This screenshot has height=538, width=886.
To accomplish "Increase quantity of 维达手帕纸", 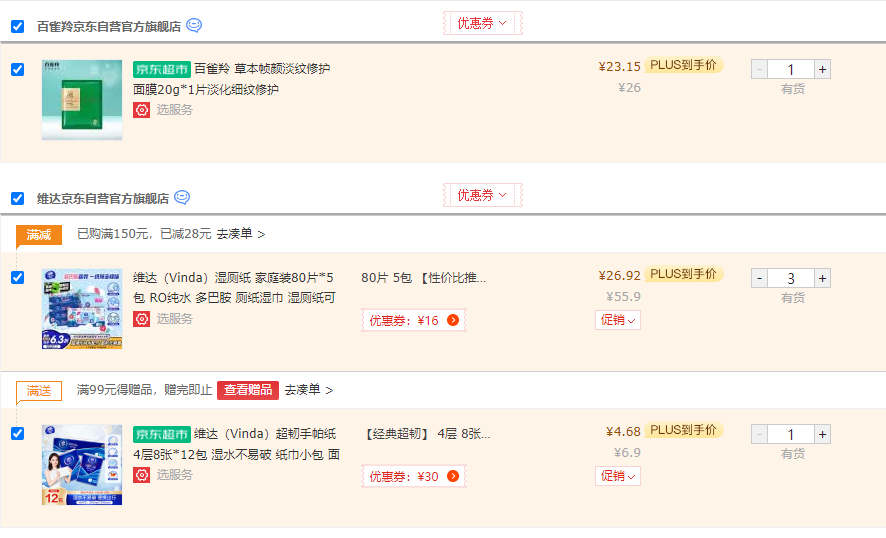I will coord(822,434).
